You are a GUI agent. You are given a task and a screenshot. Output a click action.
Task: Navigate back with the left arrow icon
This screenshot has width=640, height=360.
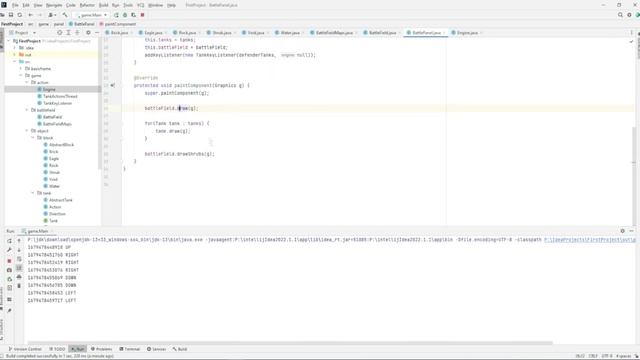[x=31, y=15]
